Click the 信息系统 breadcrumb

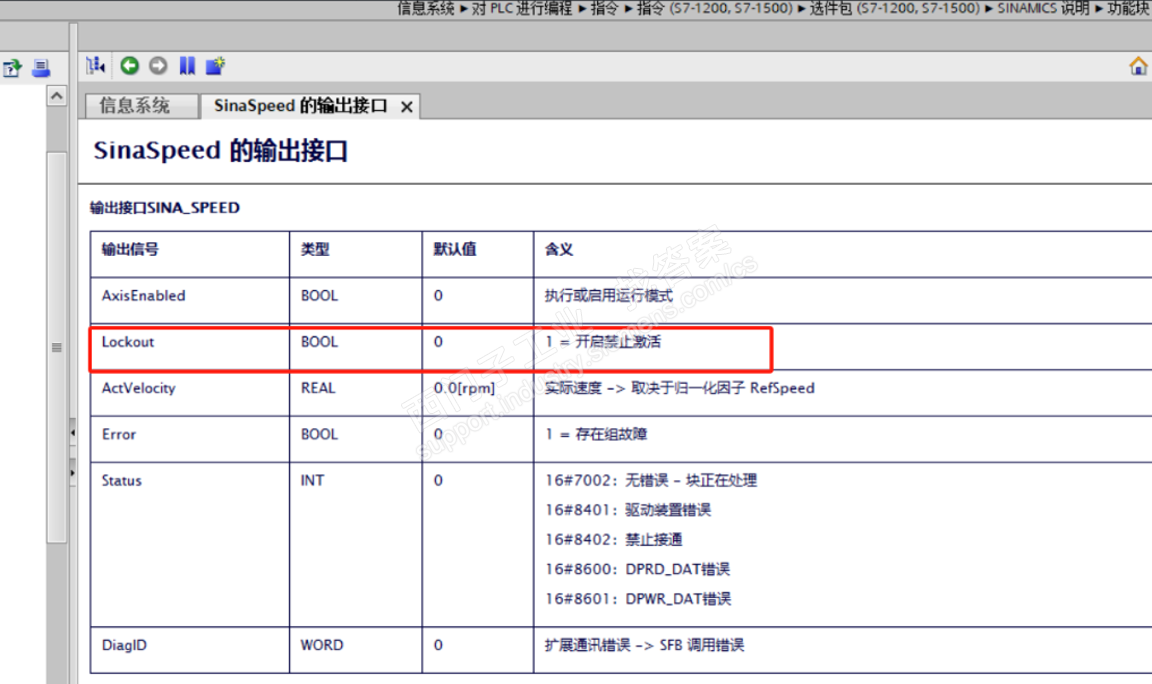426,8
